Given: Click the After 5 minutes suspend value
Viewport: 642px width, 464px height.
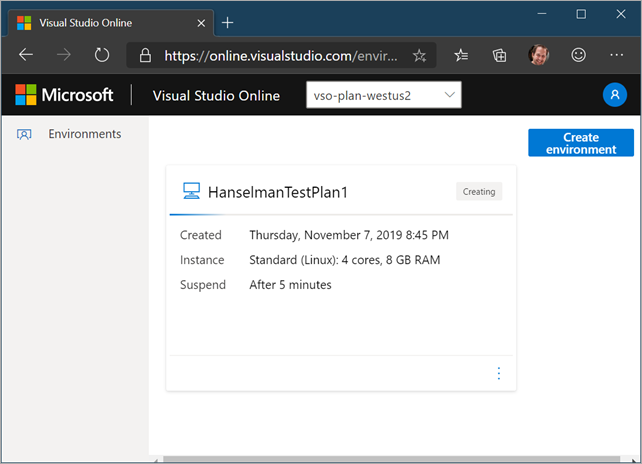Looking at the screenshot, I should point(290,285).
